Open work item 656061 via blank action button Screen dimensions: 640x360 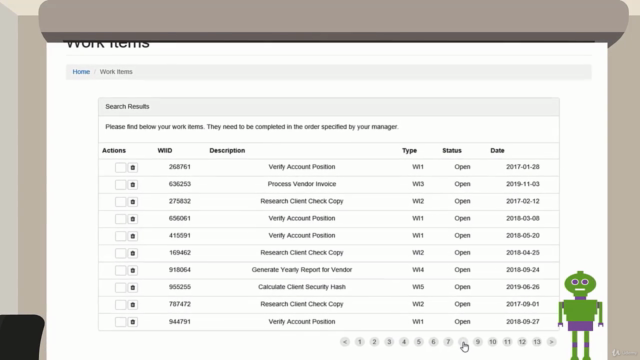(x=120, y=219)
